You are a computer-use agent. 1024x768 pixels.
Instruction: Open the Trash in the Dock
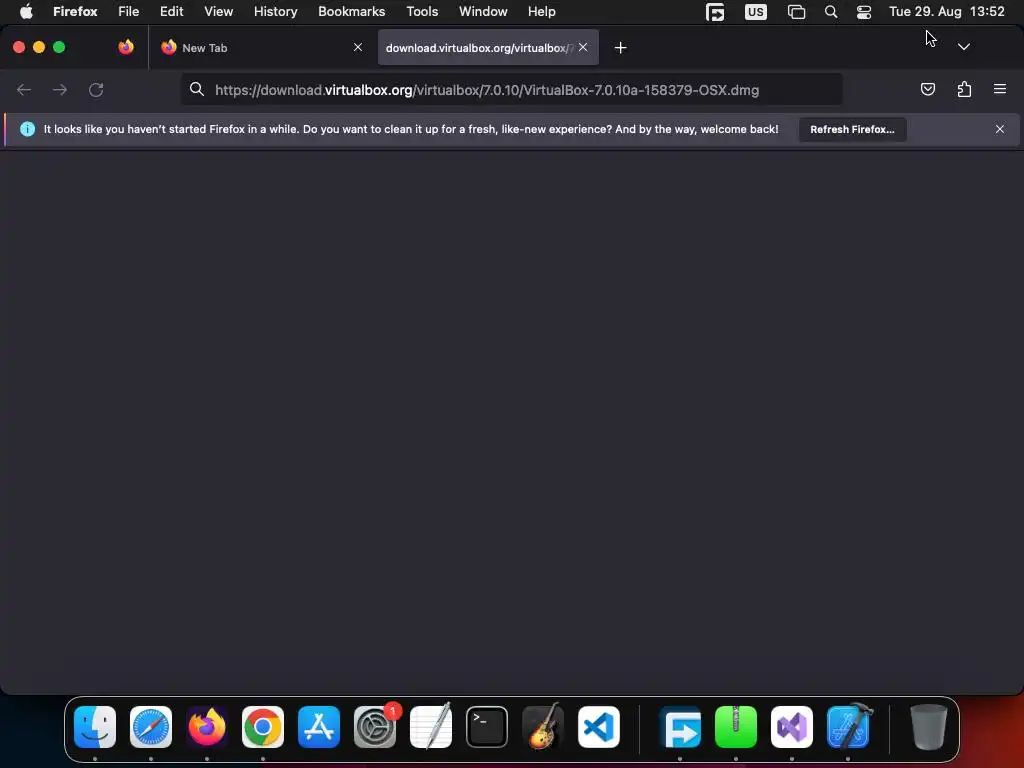(x=929, y=727)
